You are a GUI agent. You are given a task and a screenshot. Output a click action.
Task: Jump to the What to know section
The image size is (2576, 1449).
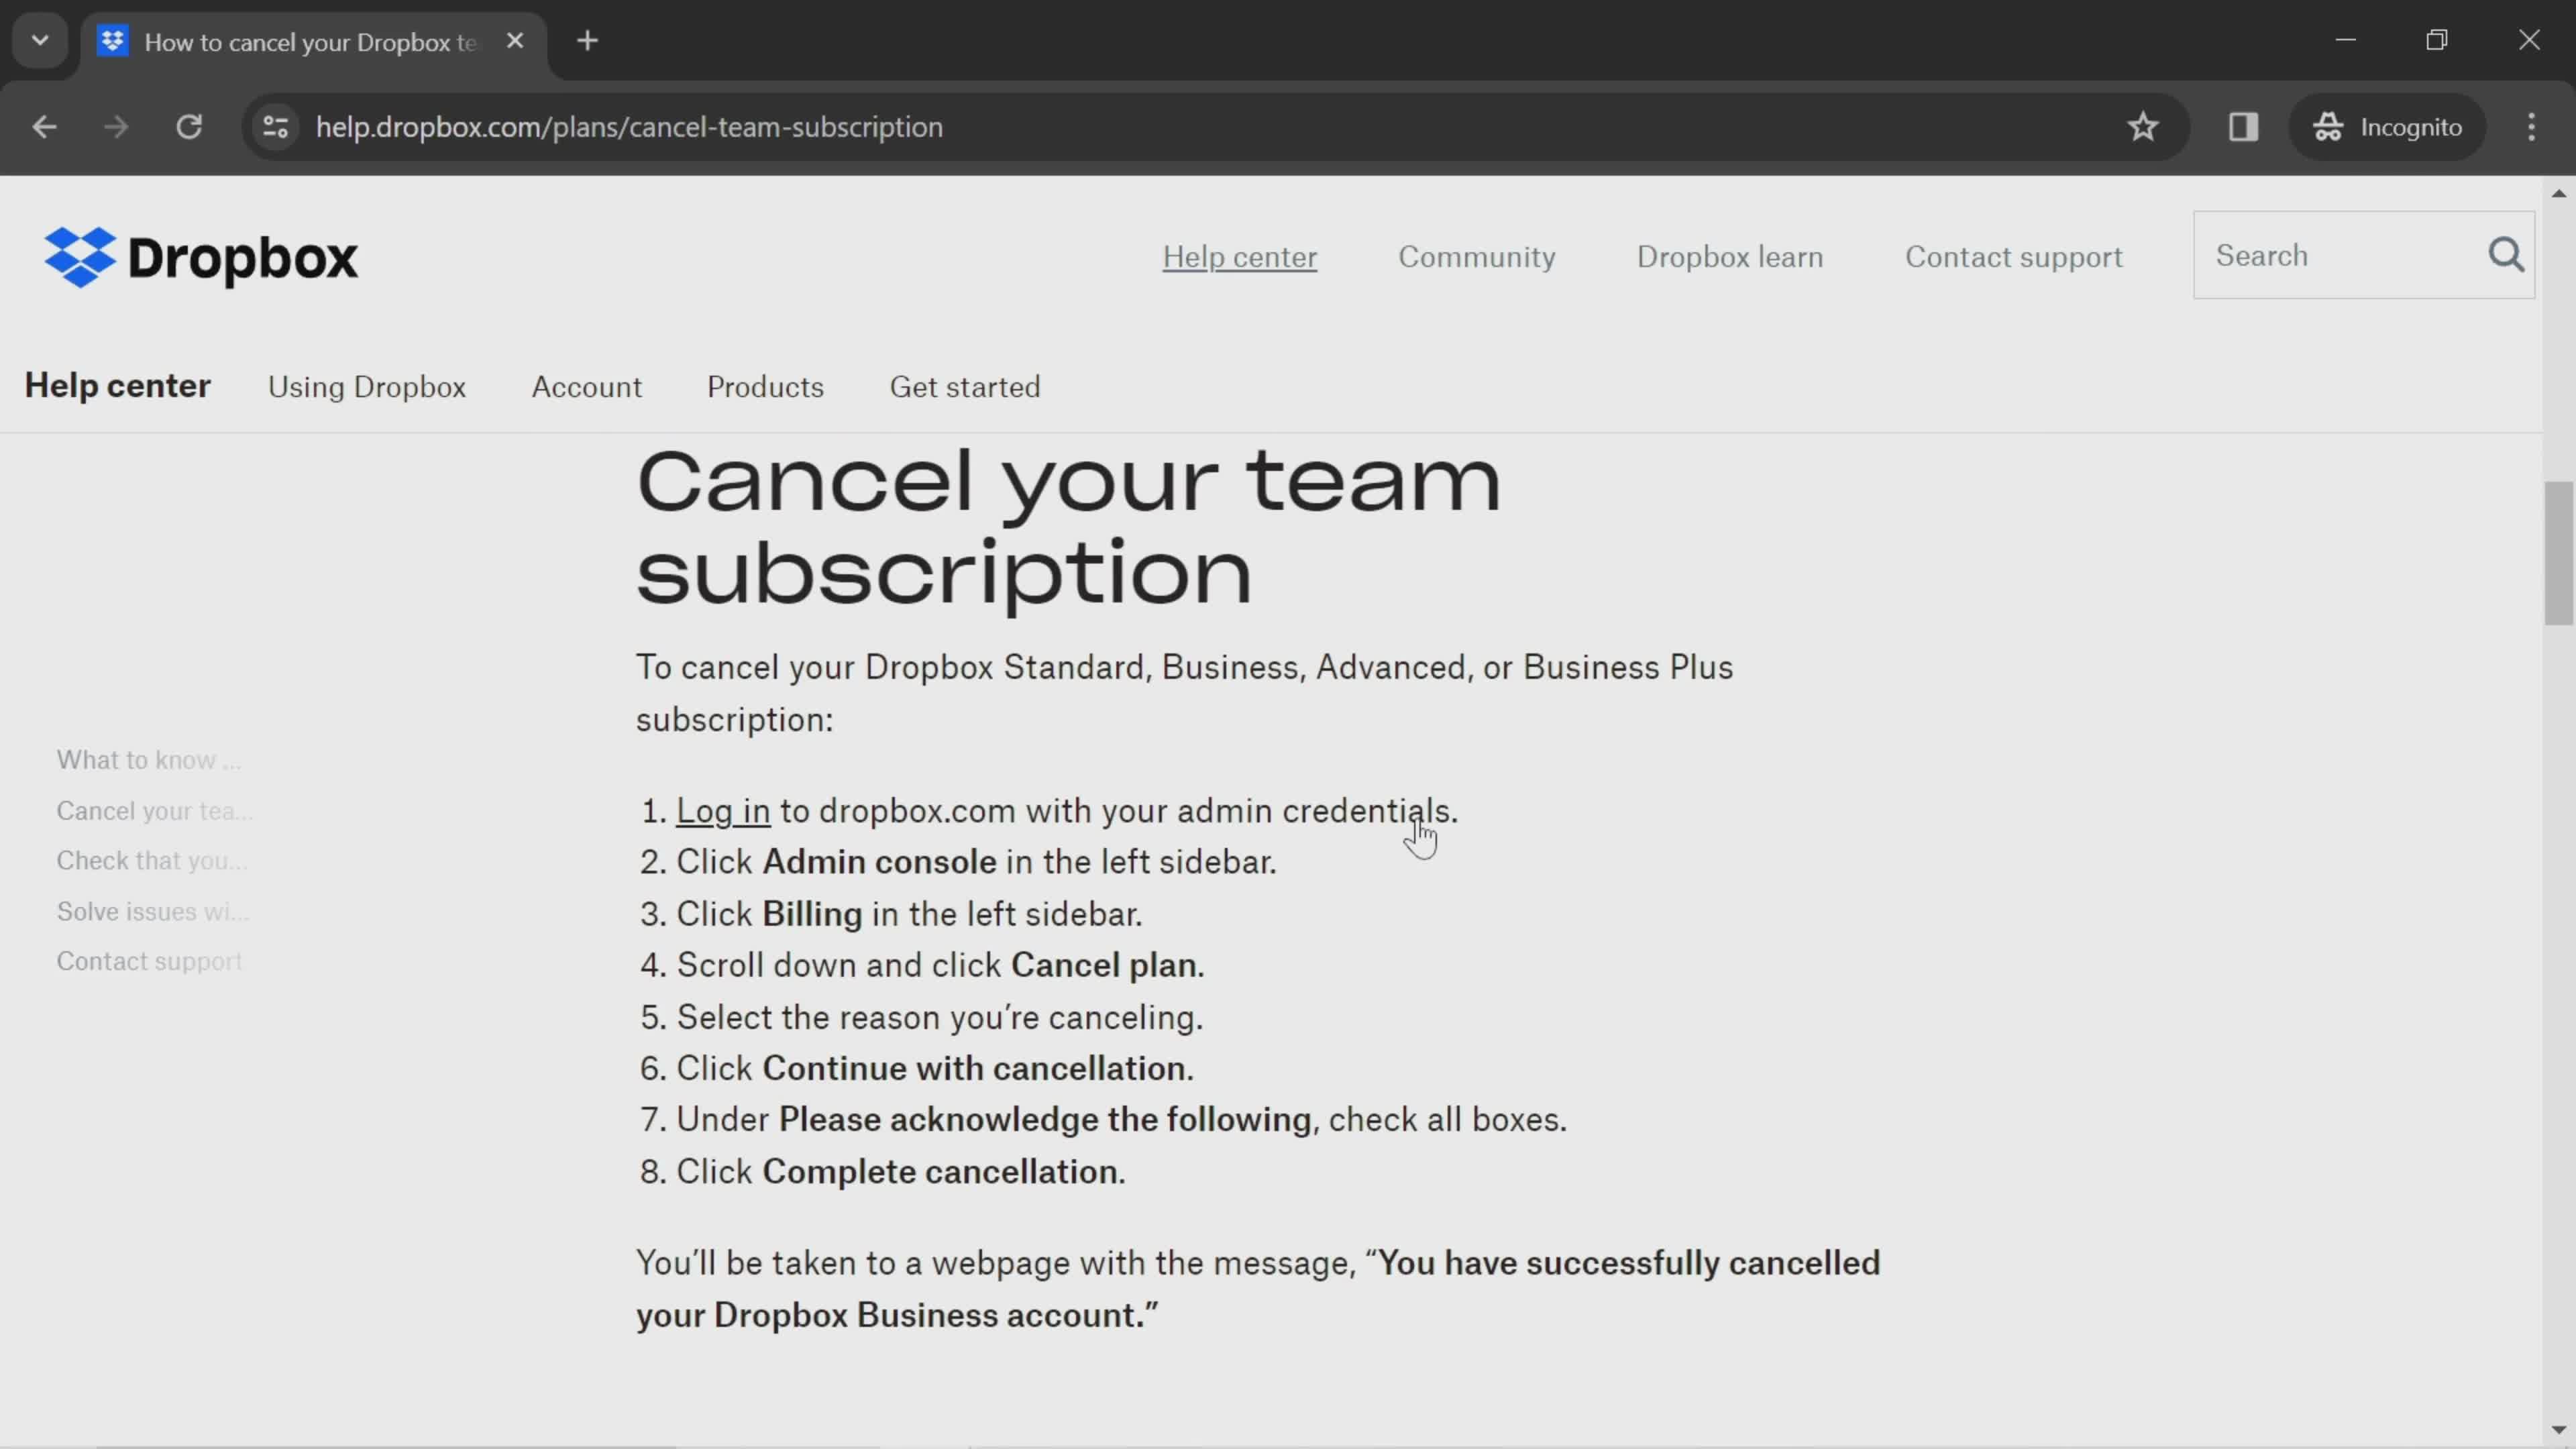[149, 760]
